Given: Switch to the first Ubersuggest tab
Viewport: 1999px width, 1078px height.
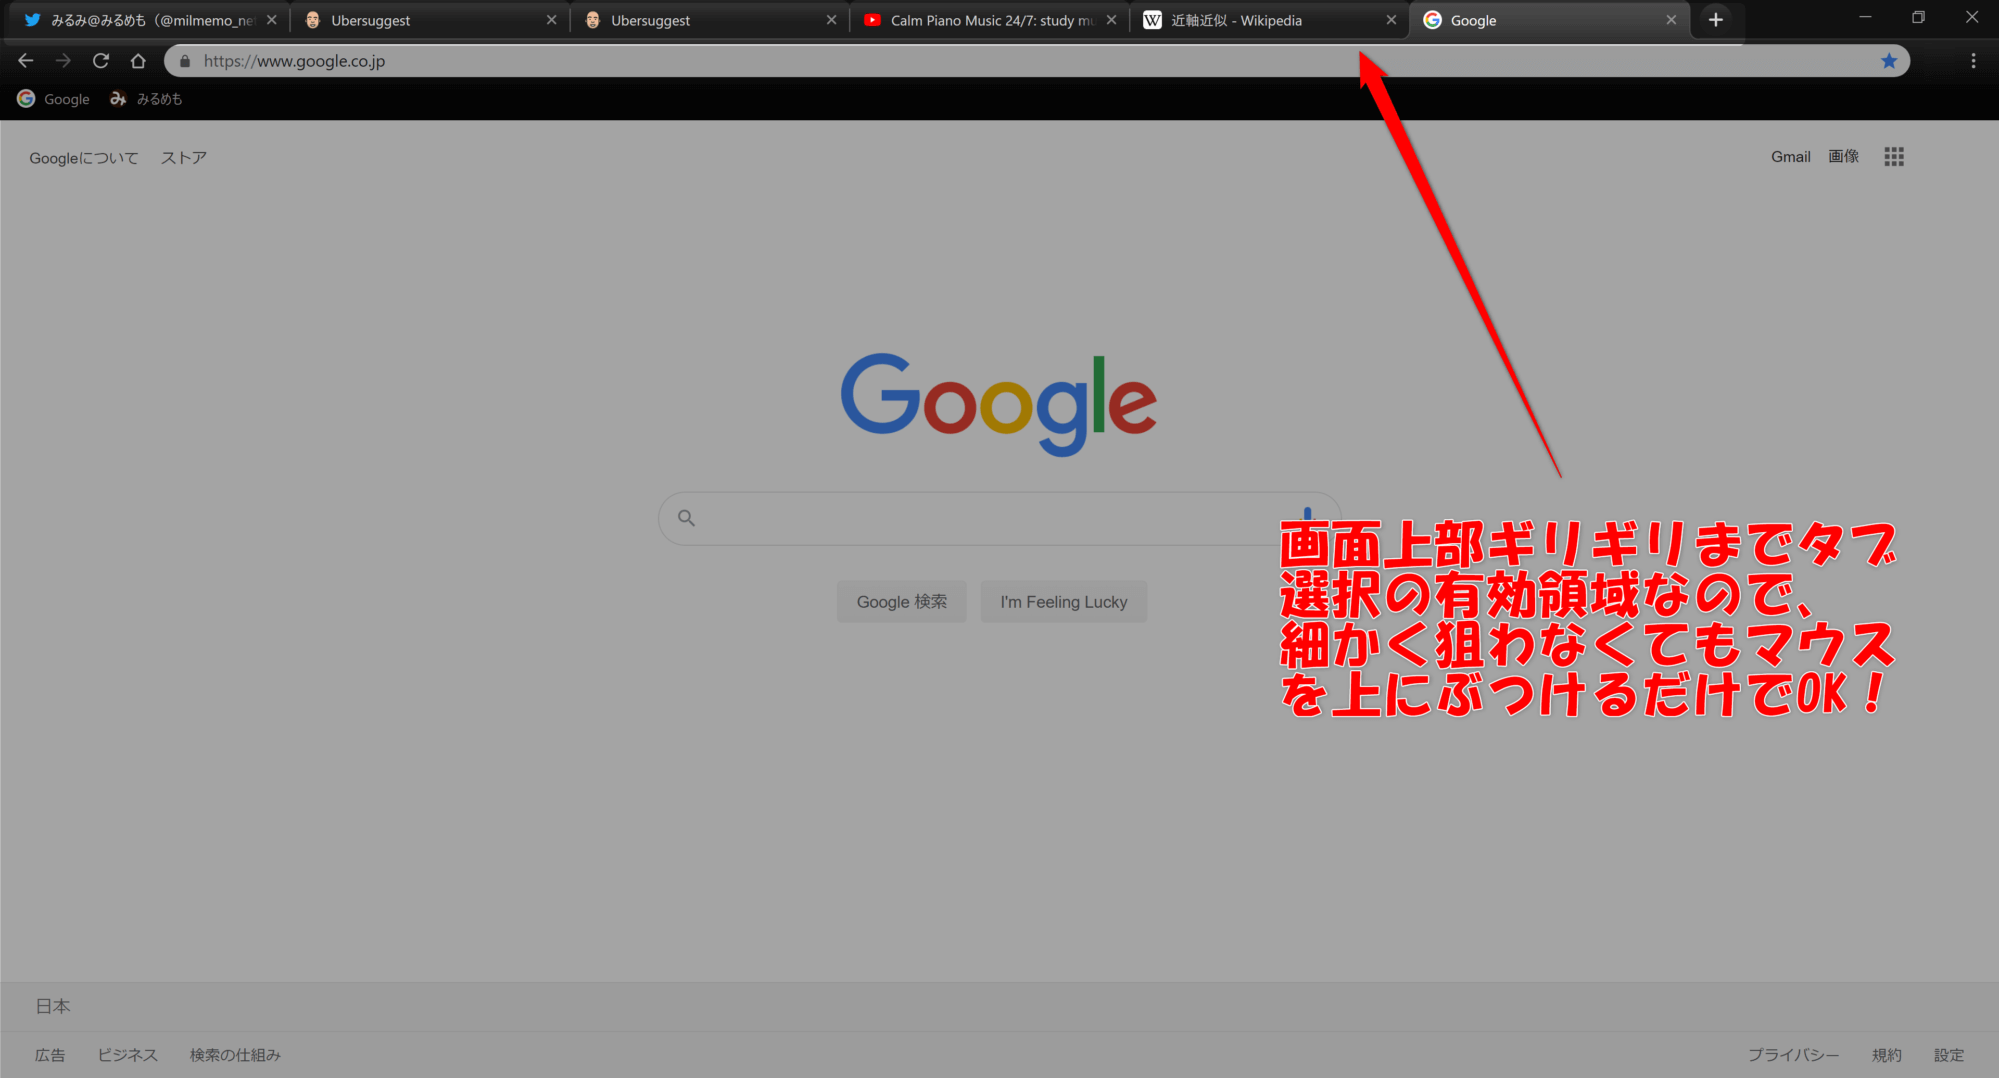Looking at the screenshot, I should 430,20.
